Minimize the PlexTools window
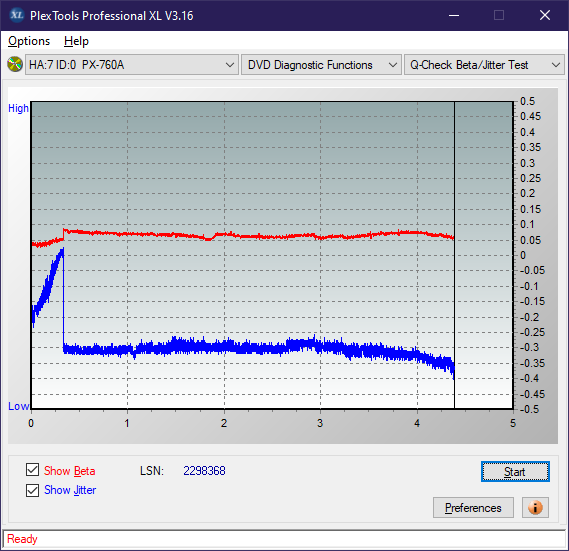The height and width of the screenshot is (551, 569). click(454, 15)
